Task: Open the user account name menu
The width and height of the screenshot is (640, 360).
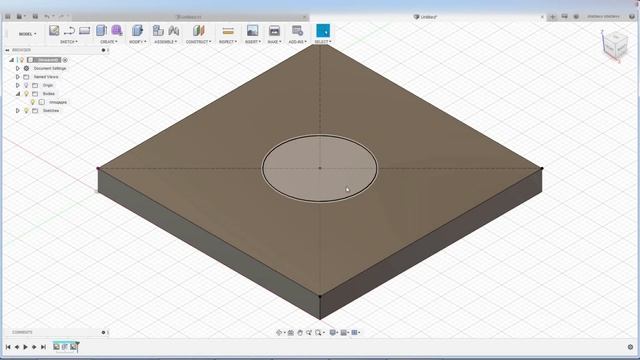Action: click(x=604, y=16)
